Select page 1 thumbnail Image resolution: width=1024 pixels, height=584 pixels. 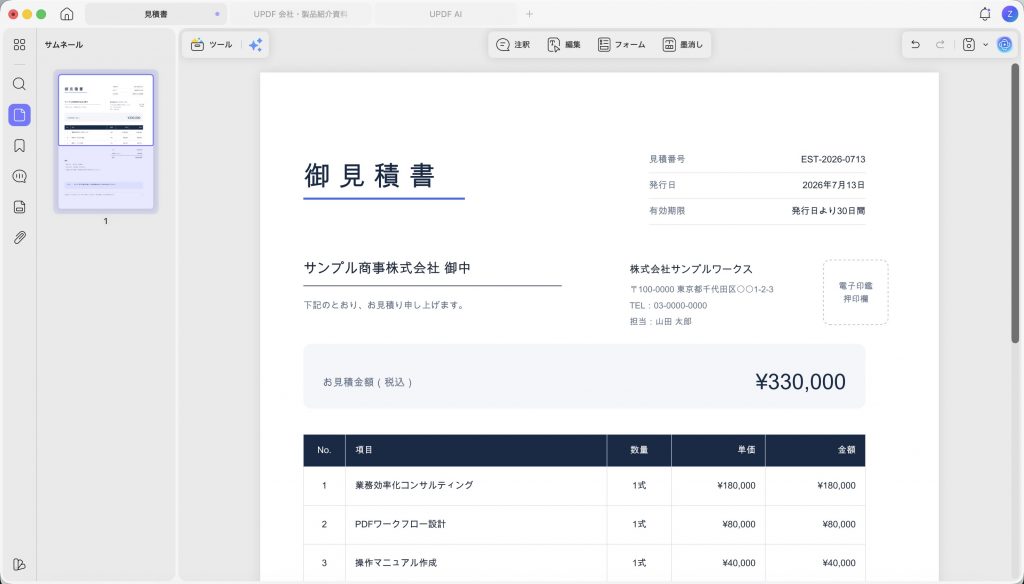click(106, 141)
